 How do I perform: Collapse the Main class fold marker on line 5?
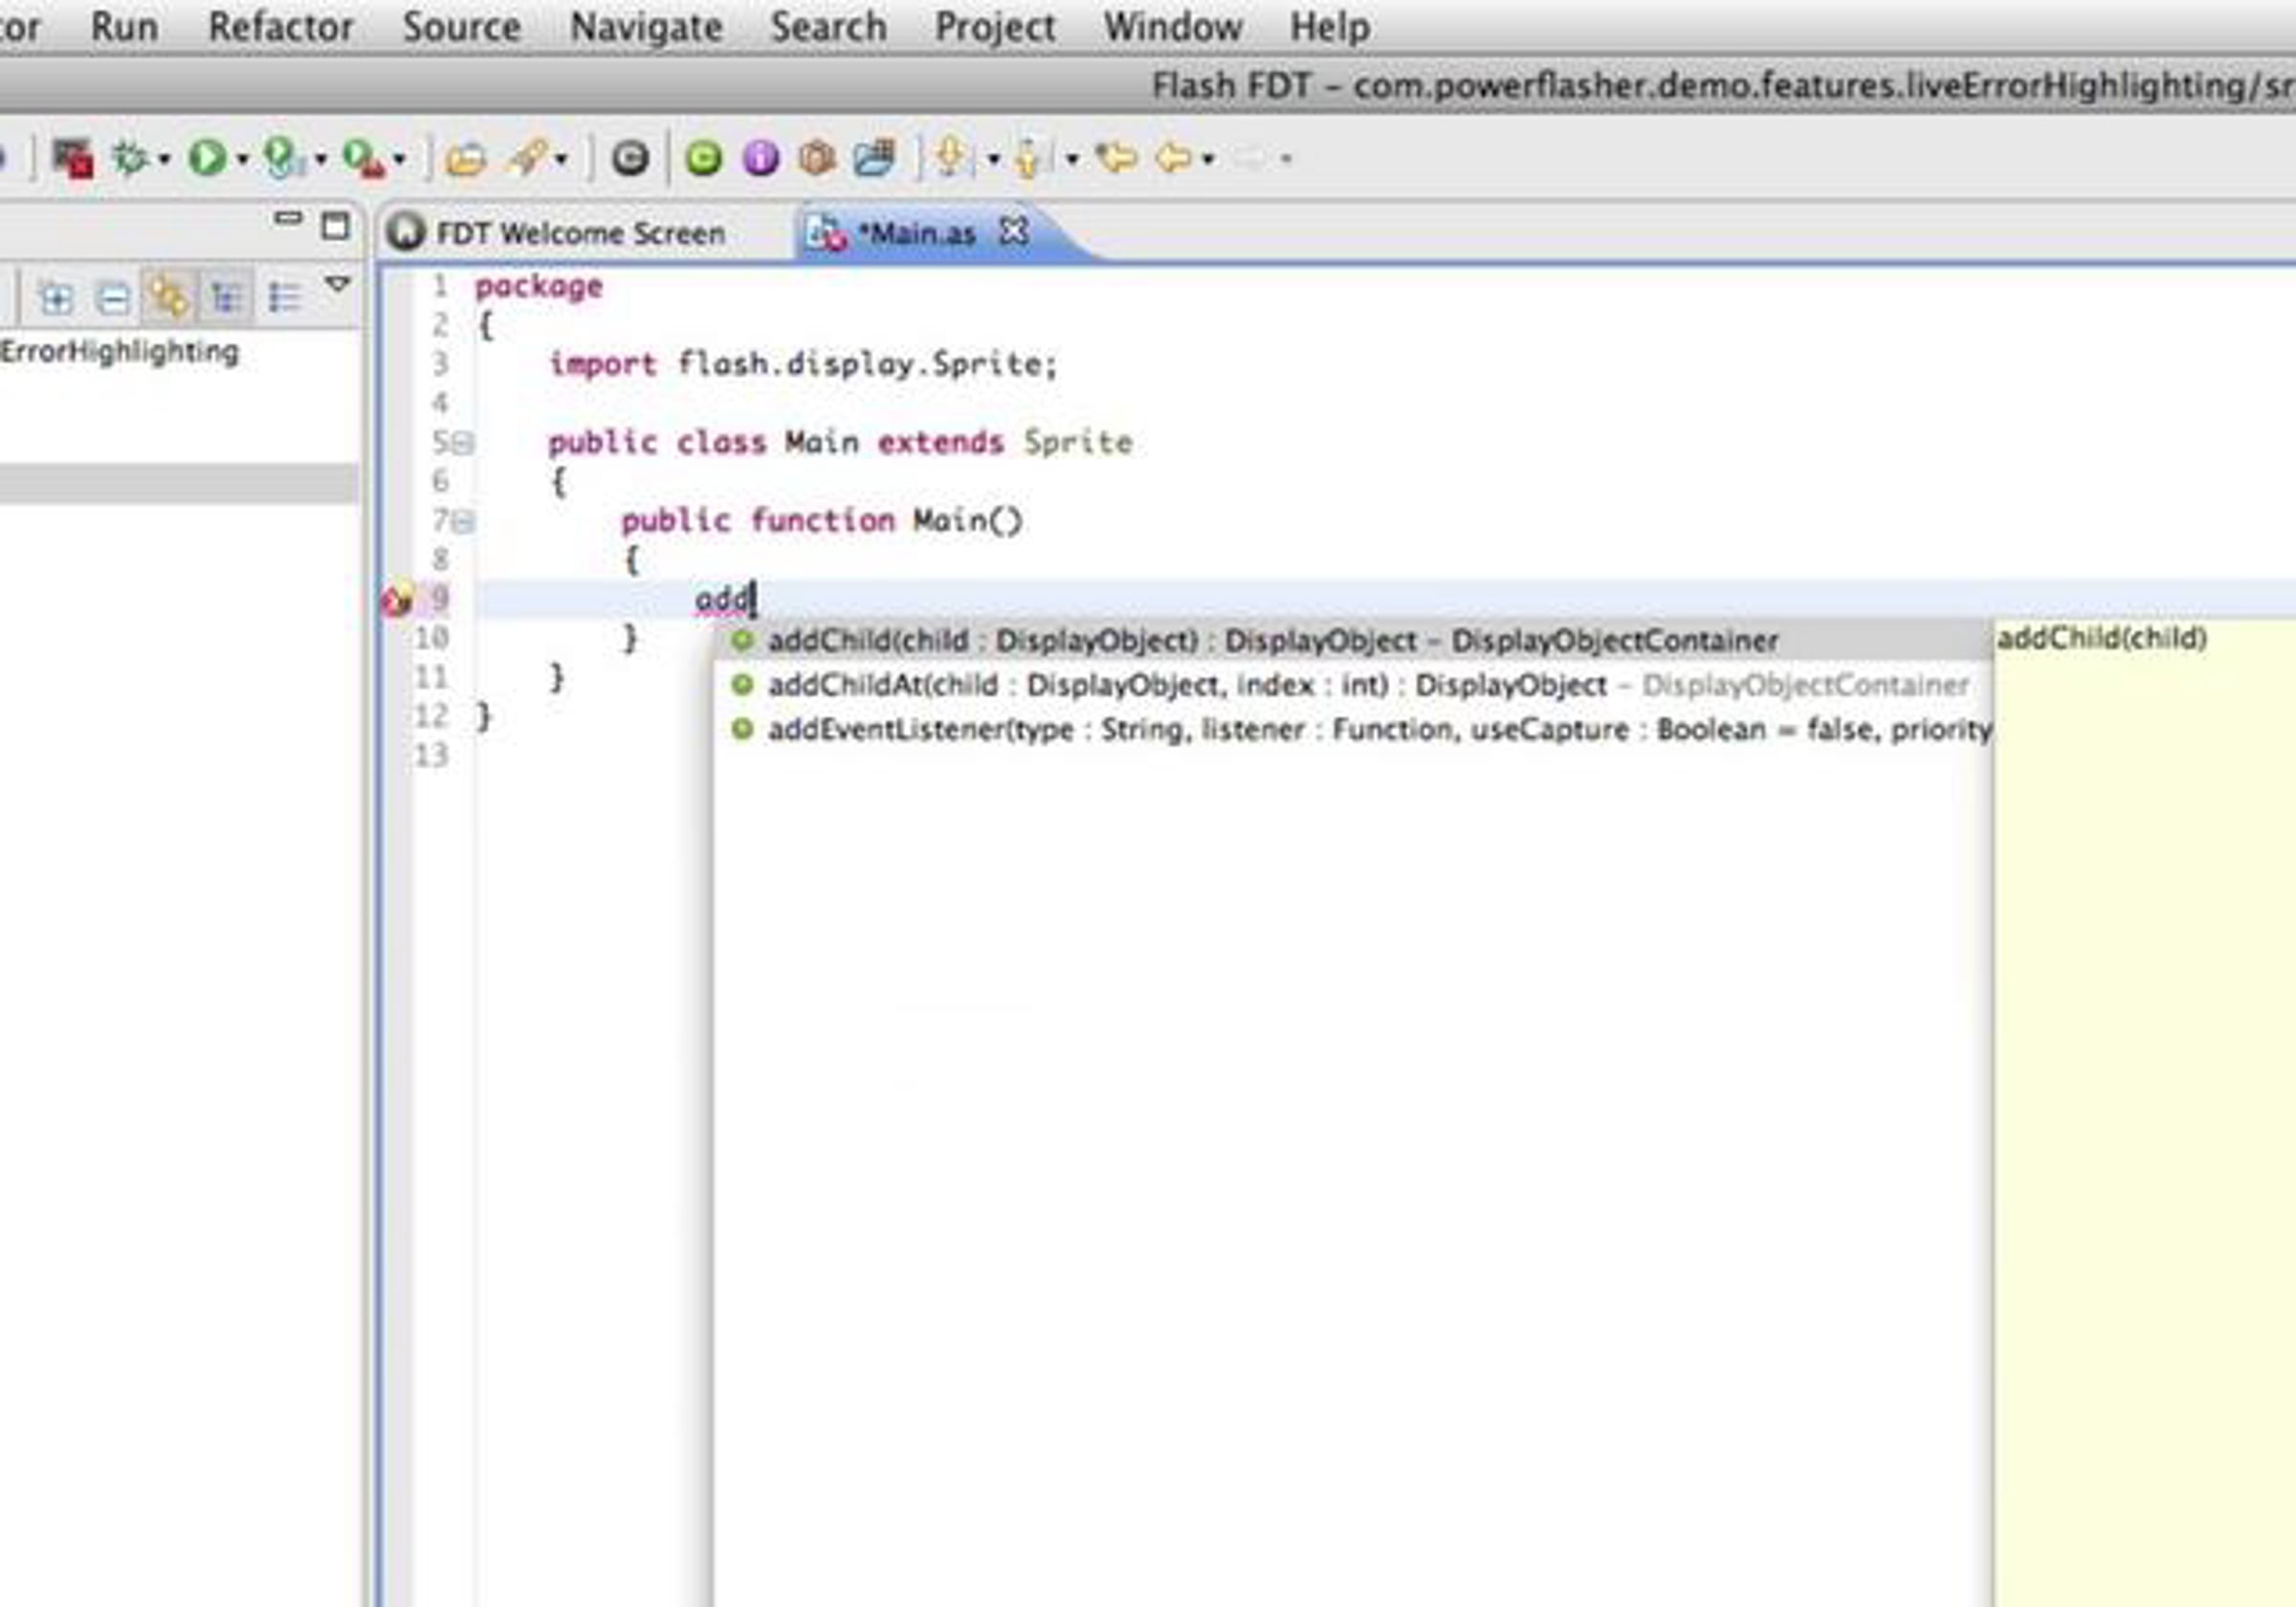coord(464,443)
